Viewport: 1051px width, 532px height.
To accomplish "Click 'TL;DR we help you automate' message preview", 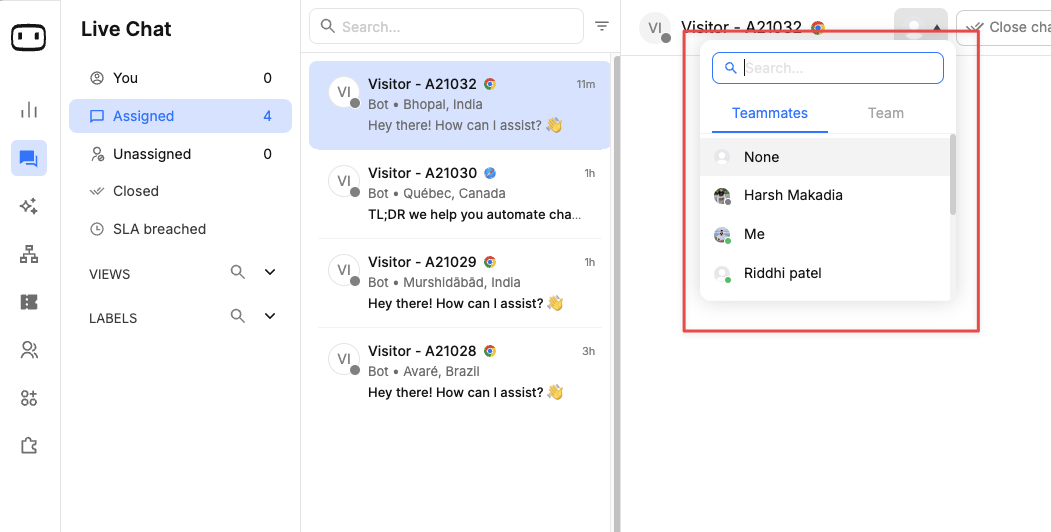I will 475,215.
